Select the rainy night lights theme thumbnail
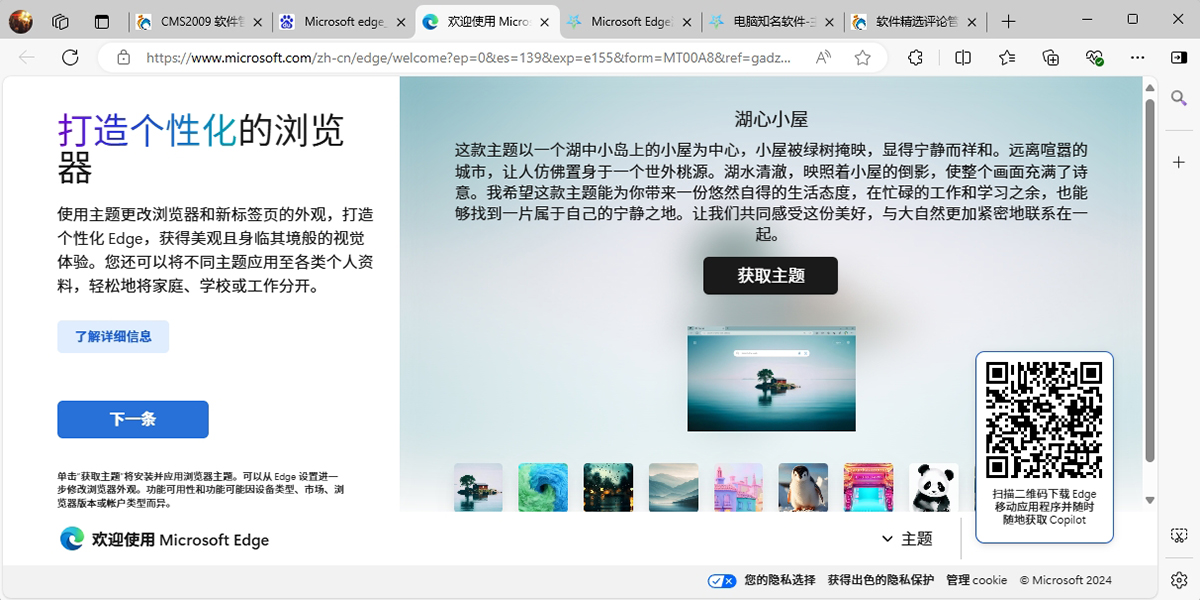Screen dimensions: 1200x600 pyautogui.click(x=608, y=487)
